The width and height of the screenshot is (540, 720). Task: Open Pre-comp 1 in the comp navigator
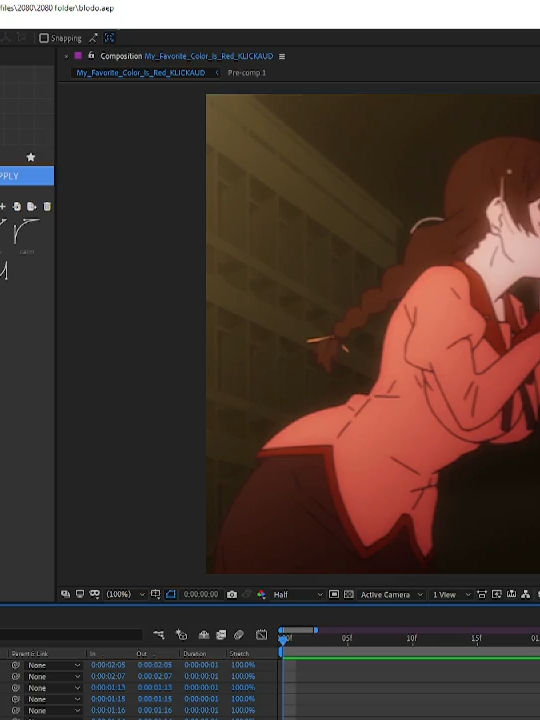tap(247, 73)
